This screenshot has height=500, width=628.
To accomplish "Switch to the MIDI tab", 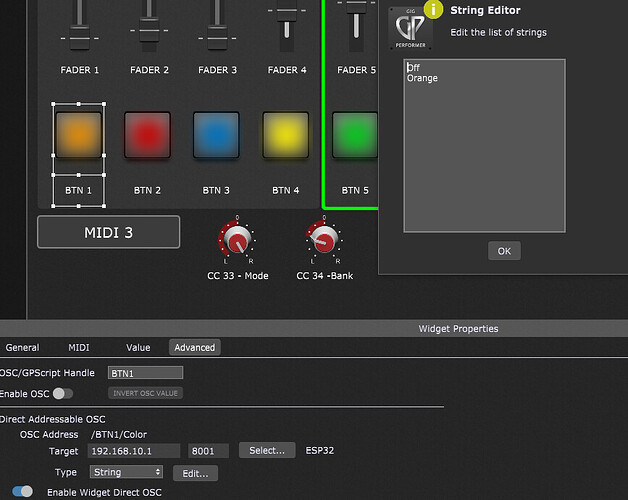I will click(x=79, y=347).
